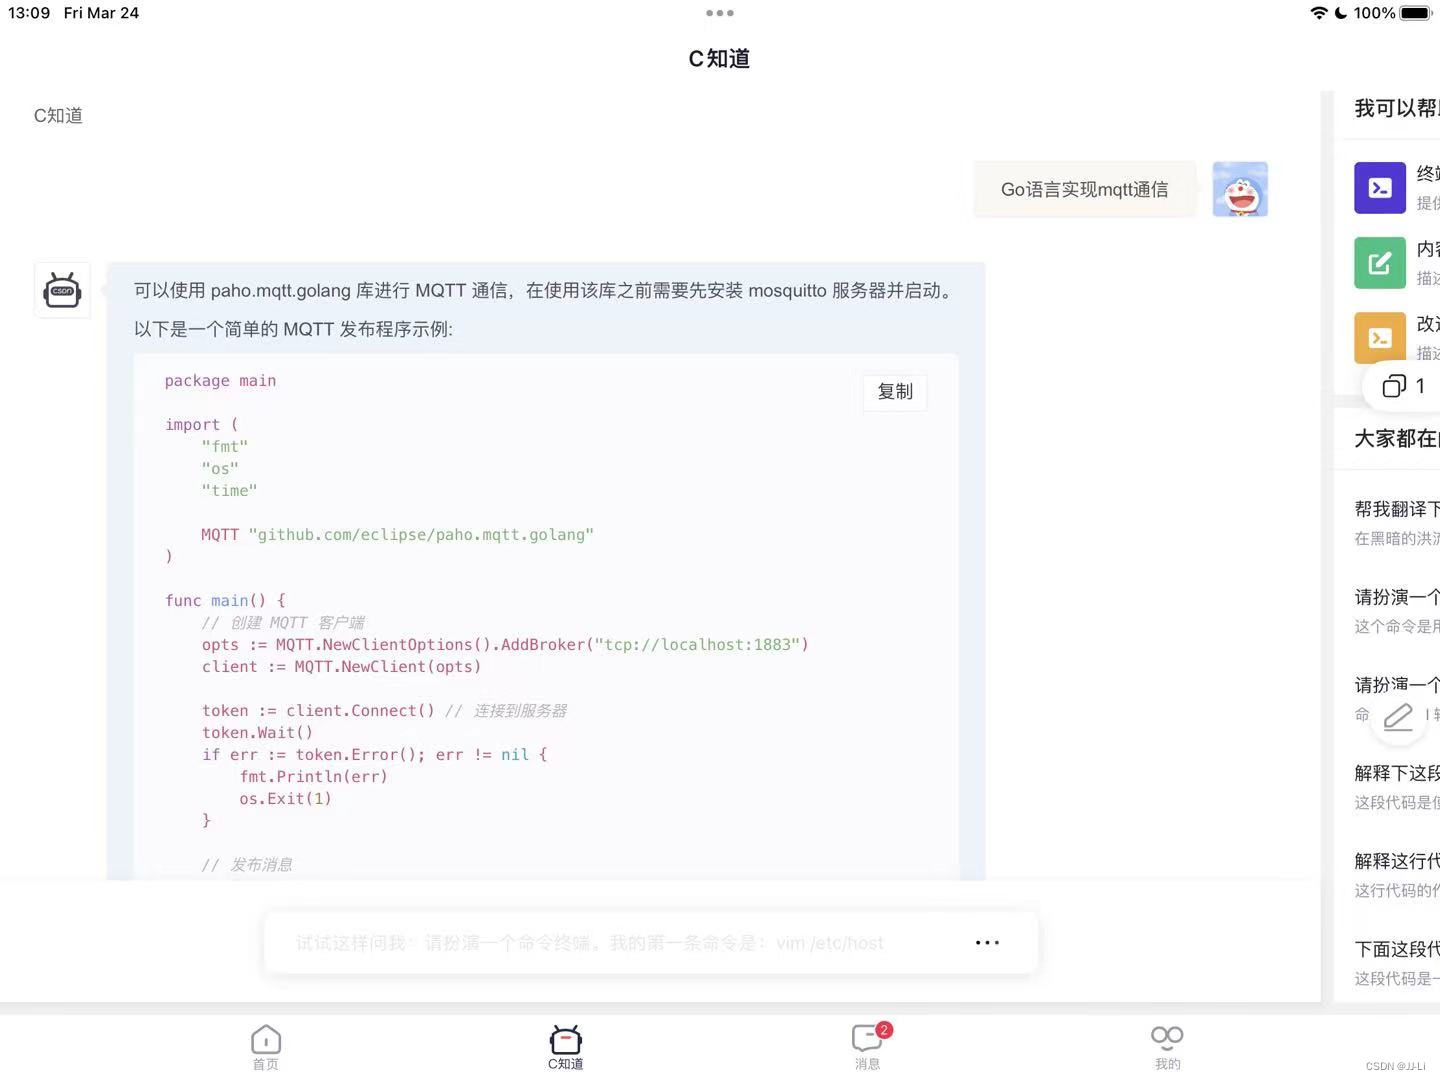The image size is (1440, 1080).
Task: Tap the clock time 13:09 in status bar
Action: click(29, 13)
